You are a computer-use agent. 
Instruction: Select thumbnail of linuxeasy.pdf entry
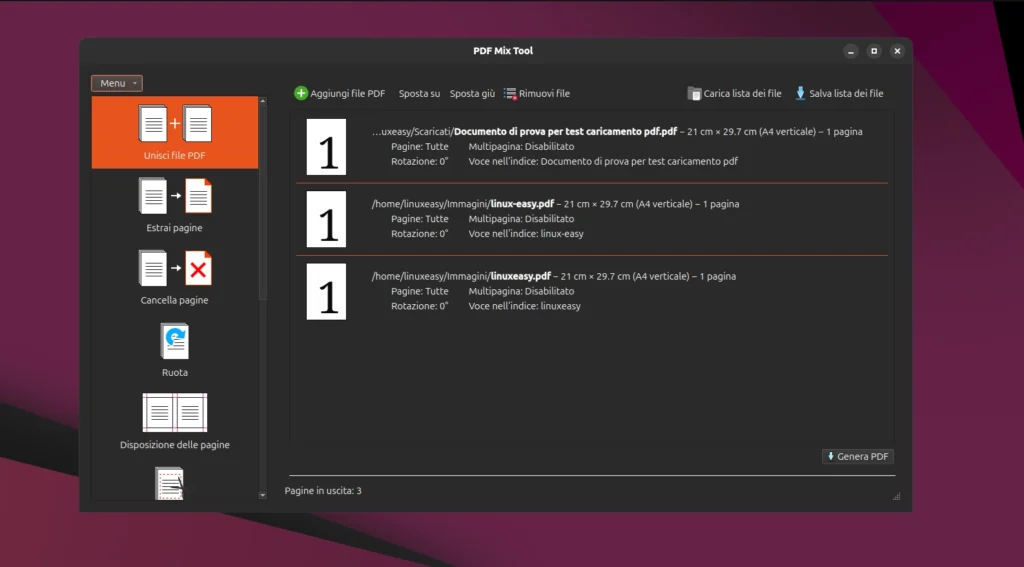pyautogui.click(x=327, y=291)
